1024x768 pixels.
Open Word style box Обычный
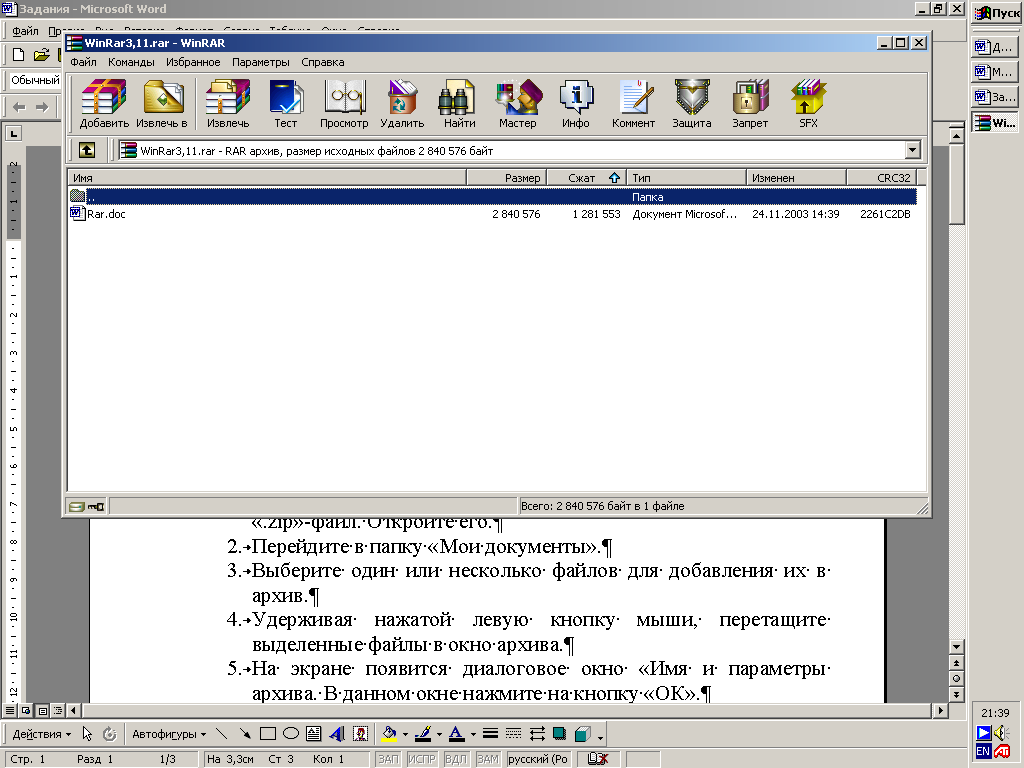pyautogui.click(x=35, y=80)
